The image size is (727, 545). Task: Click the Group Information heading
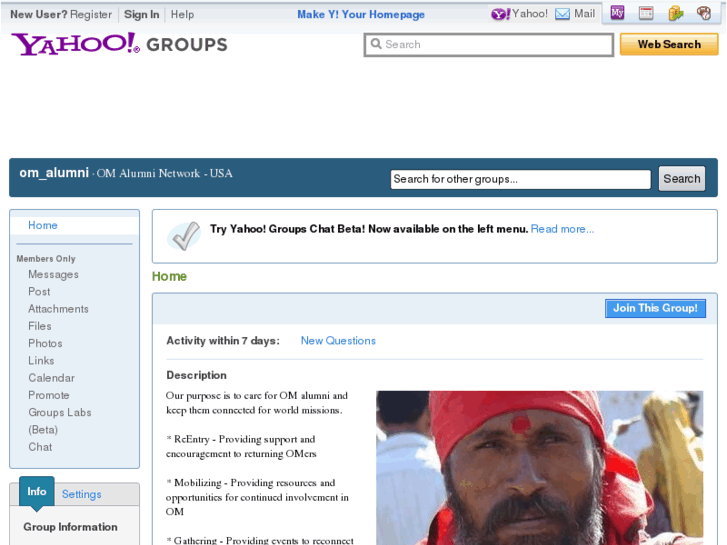70,527
